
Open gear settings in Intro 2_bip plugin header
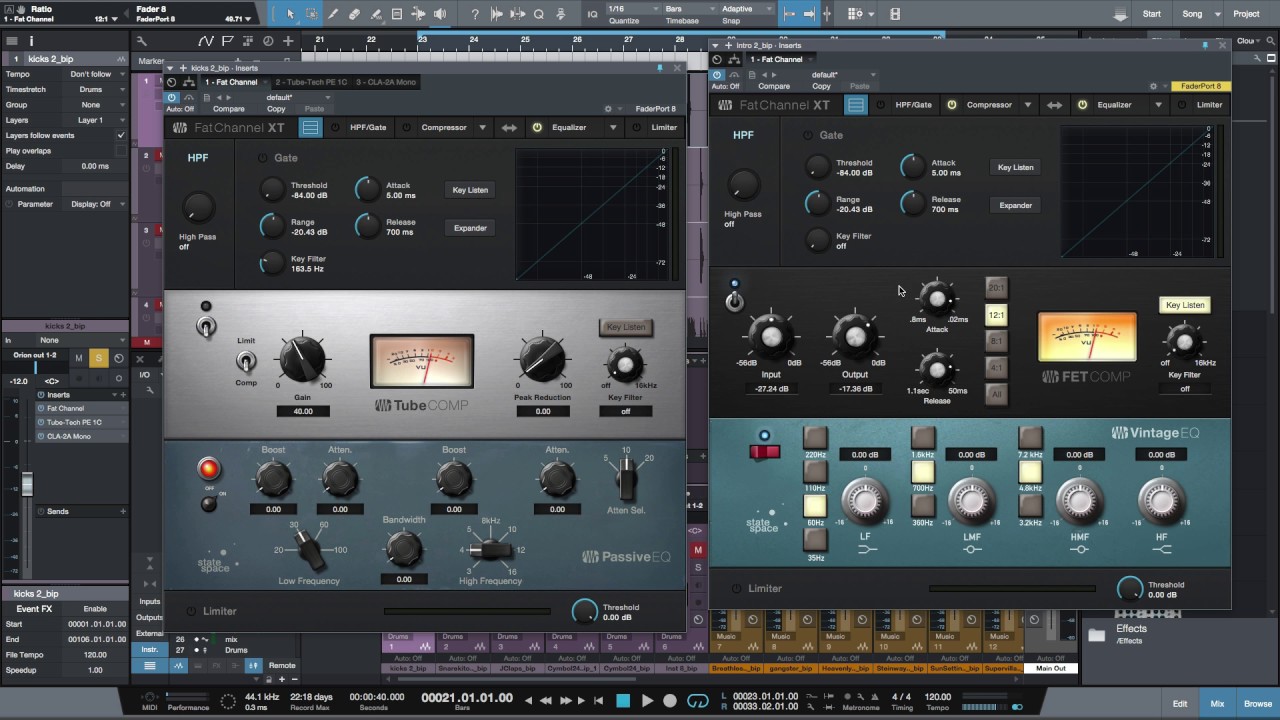click(1153, 86)
